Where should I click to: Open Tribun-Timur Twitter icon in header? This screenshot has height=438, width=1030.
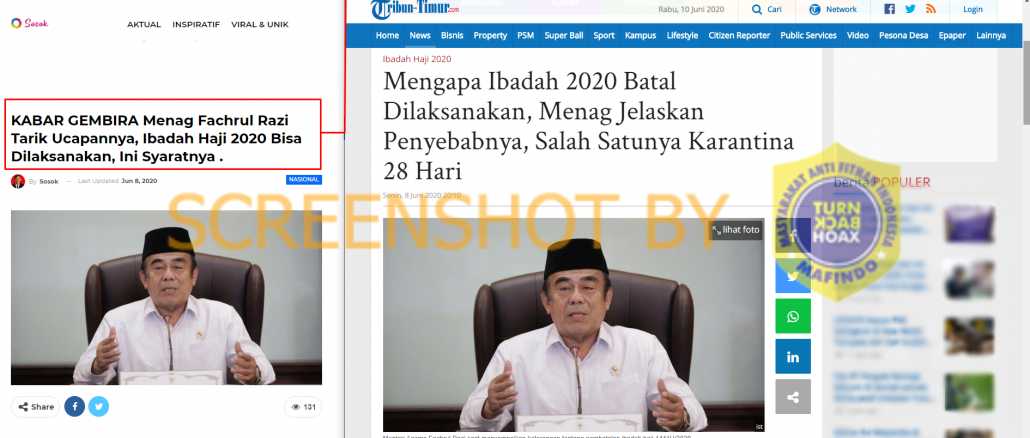point(910,9)
